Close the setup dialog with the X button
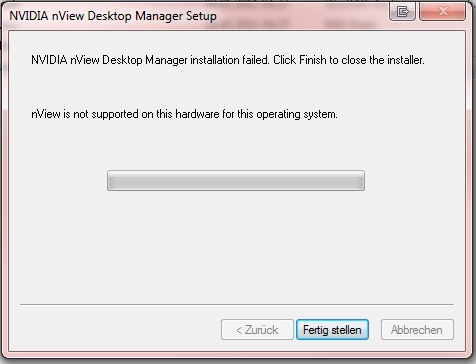 (x=442, y=12)
